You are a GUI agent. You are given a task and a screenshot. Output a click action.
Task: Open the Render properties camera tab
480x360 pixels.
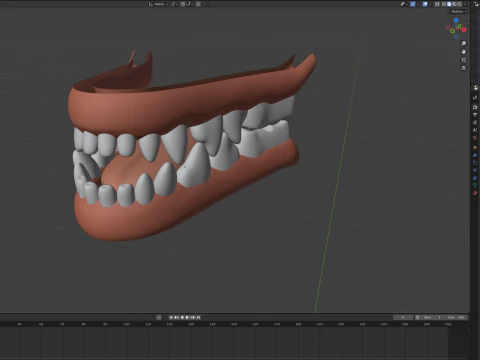pyautogui.click(x=475, y=97)
